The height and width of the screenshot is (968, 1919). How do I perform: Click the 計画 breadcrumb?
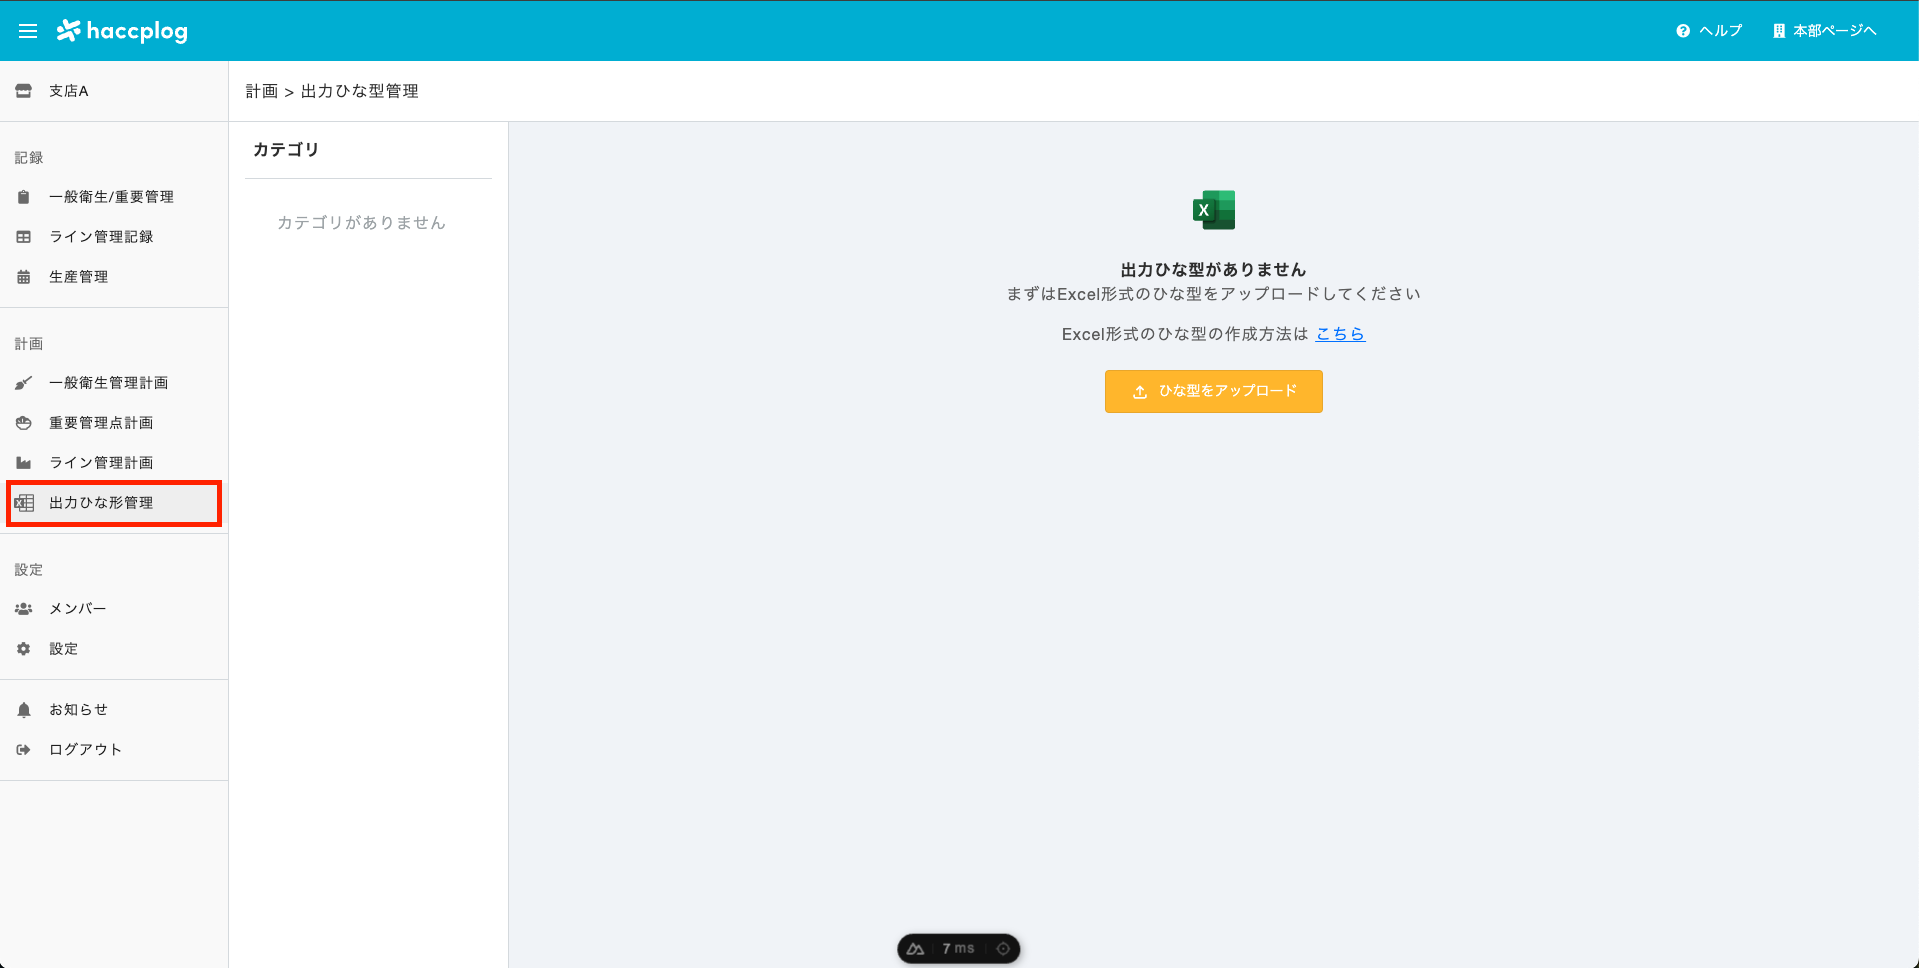click(261, 91)
